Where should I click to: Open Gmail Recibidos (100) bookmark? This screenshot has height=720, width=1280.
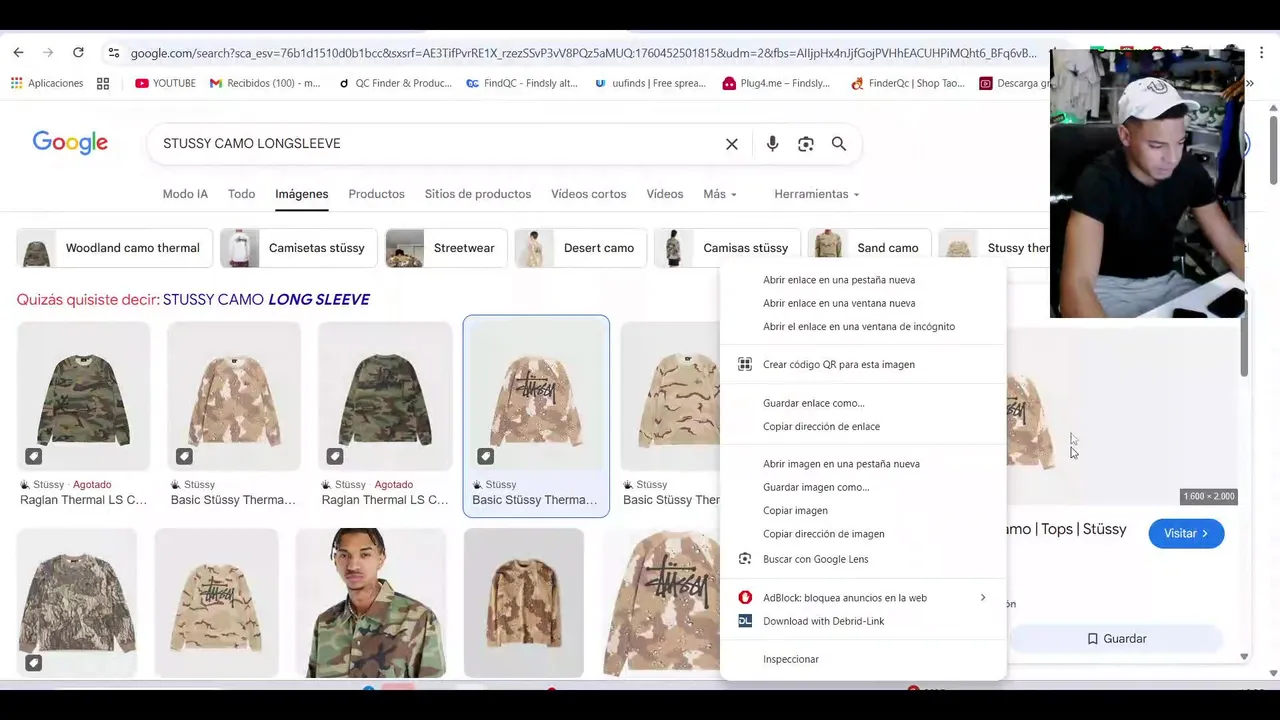(x=265, y=83)
